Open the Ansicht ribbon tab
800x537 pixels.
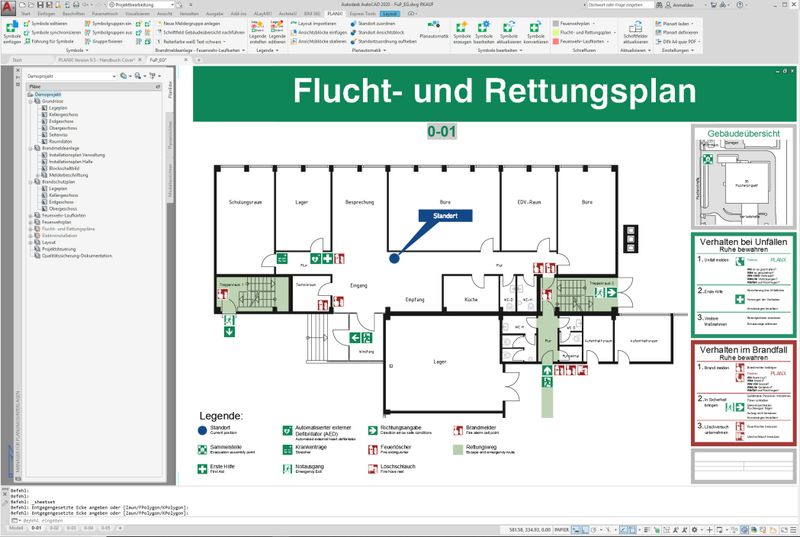point(164,14)
